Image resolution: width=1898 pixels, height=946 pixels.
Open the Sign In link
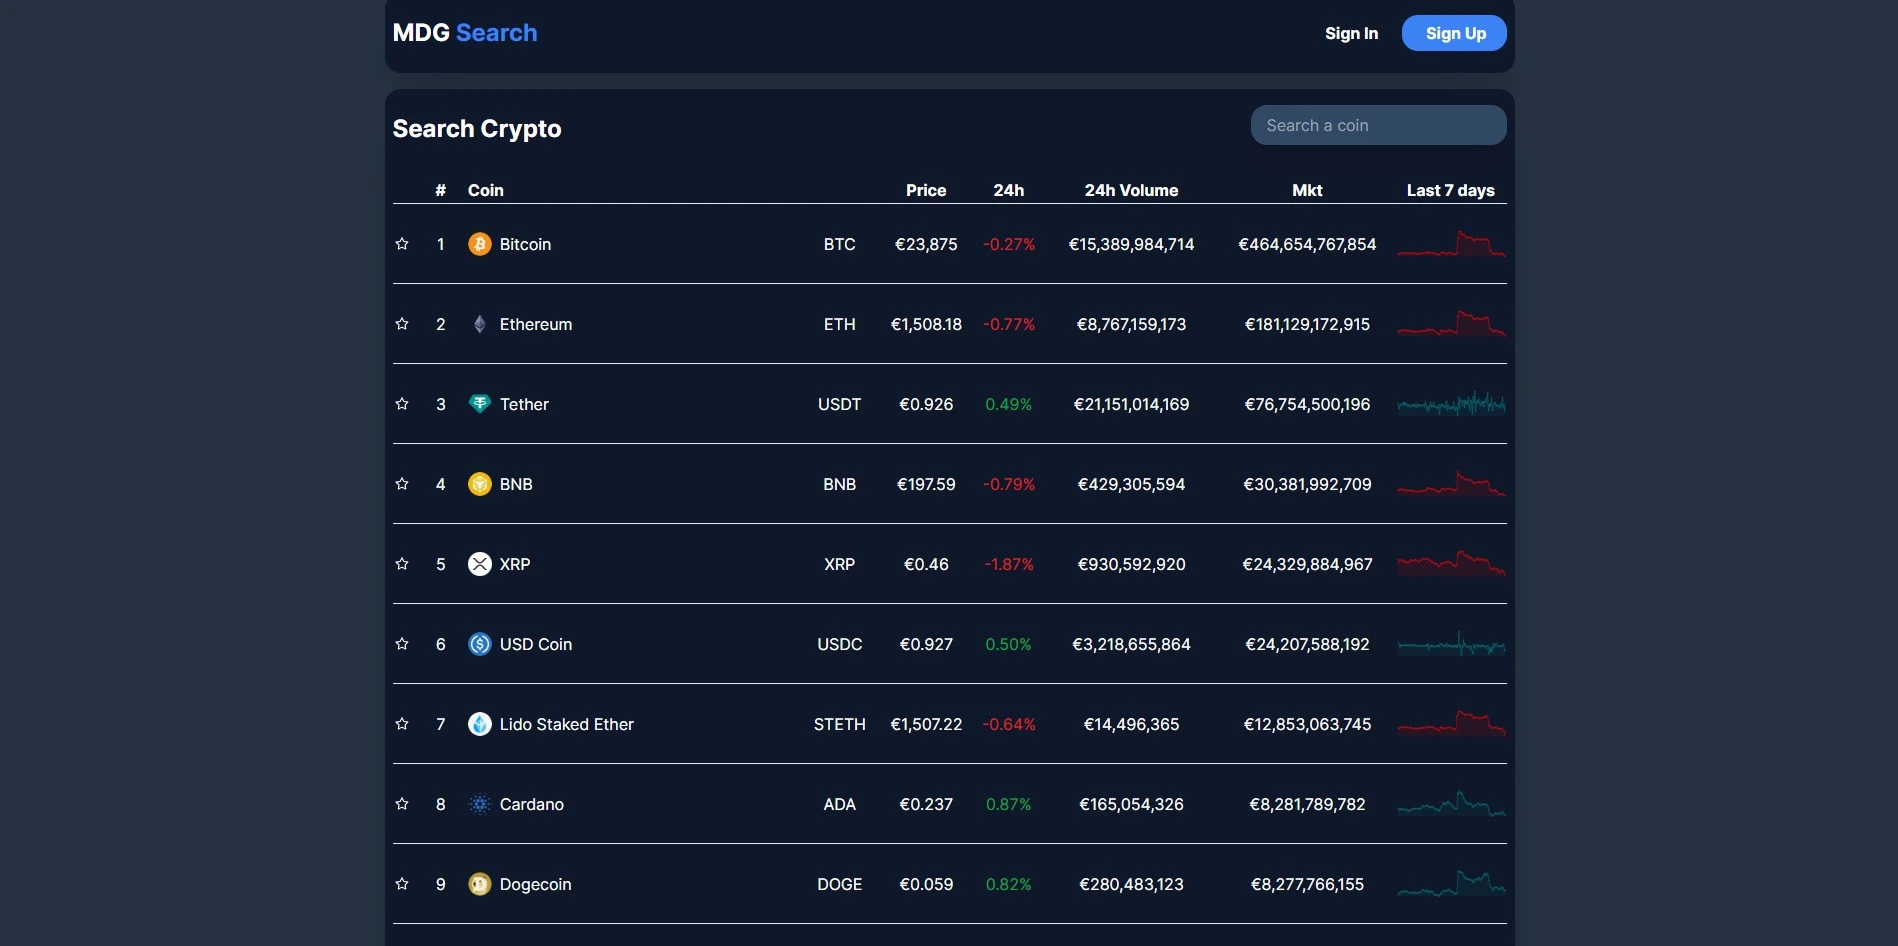[x=1351, y=33]
